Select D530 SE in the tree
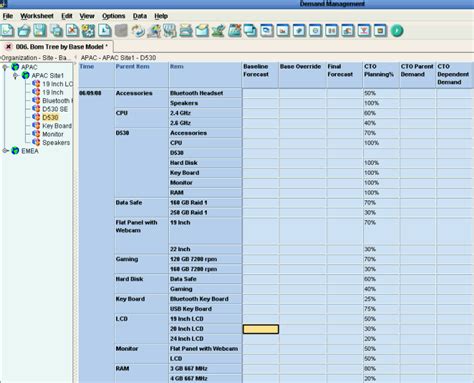Image resolution: width=474 pixels, height=383 pixels. [55, 109]
